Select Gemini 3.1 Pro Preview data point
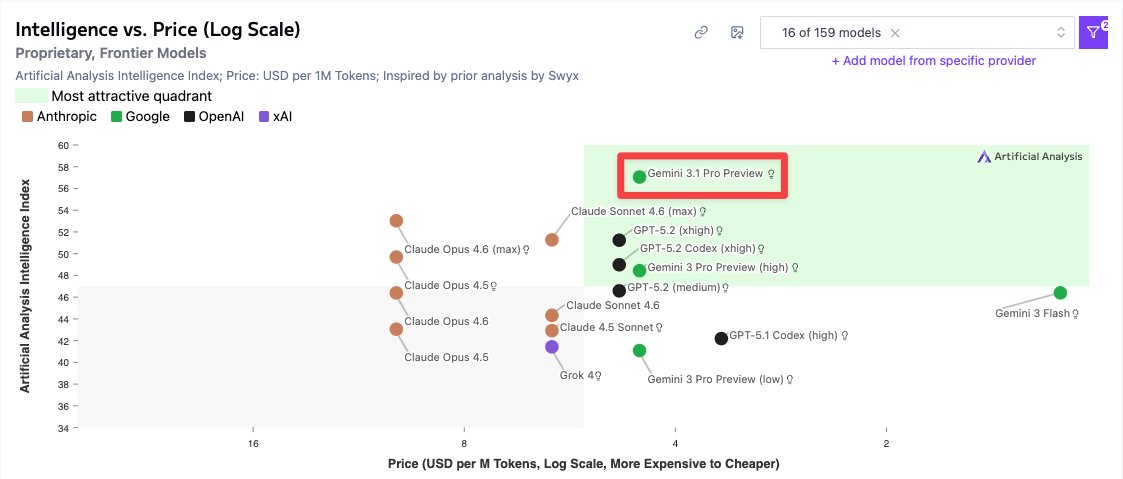Viewport: 1123px width, 479px height. (640, 177)
